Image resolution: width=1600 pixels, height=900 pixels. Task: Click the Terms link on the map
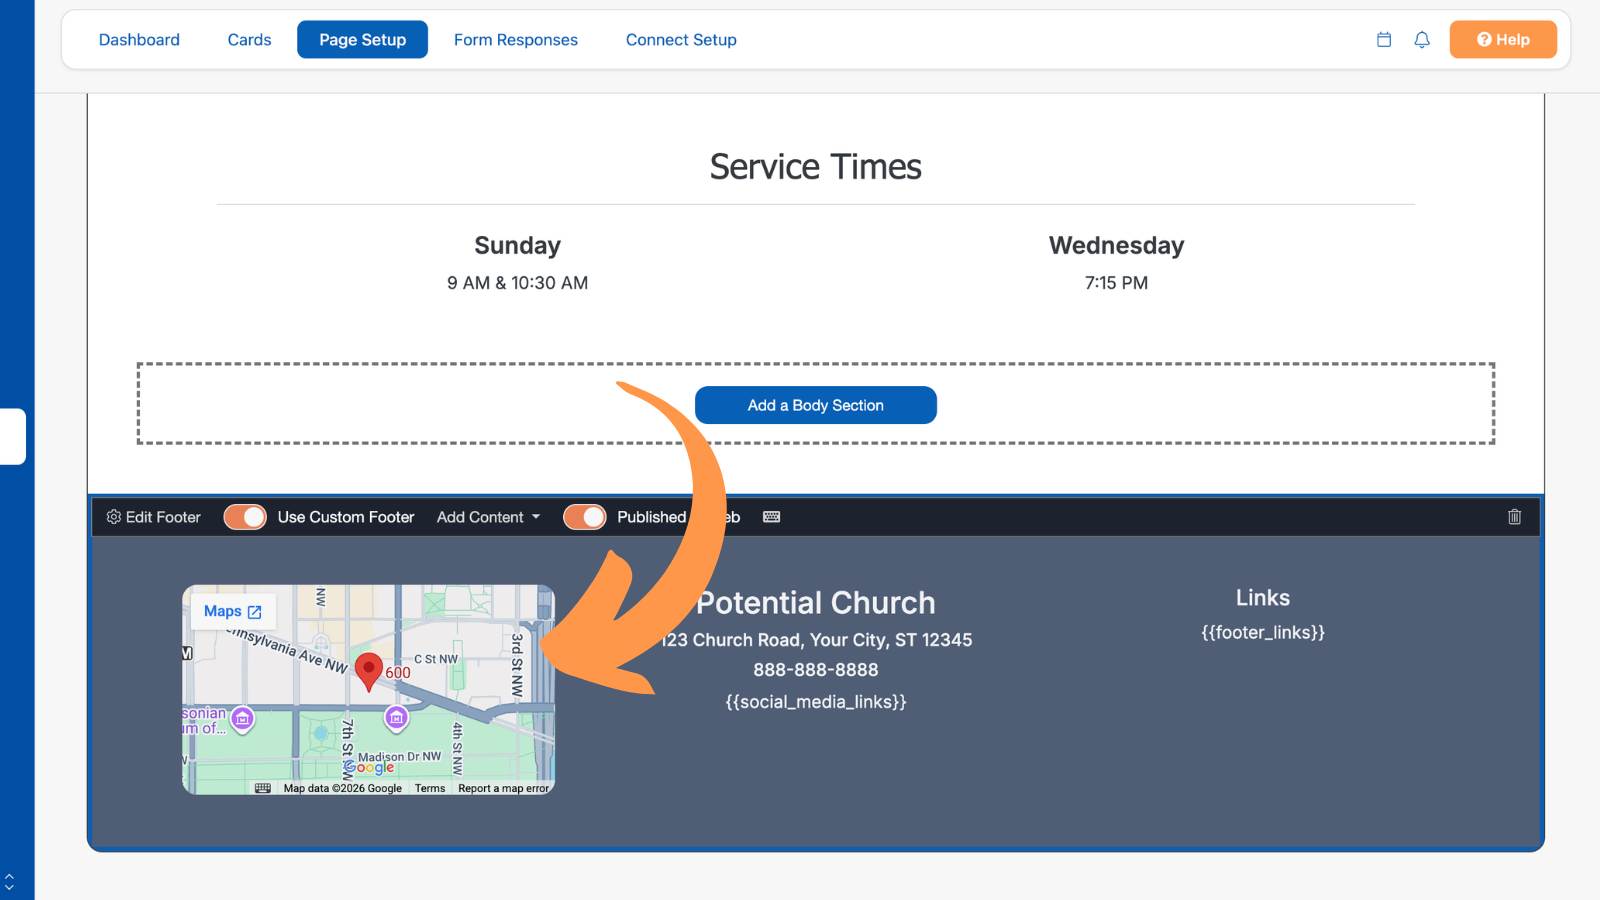click(x=430, y=788)
